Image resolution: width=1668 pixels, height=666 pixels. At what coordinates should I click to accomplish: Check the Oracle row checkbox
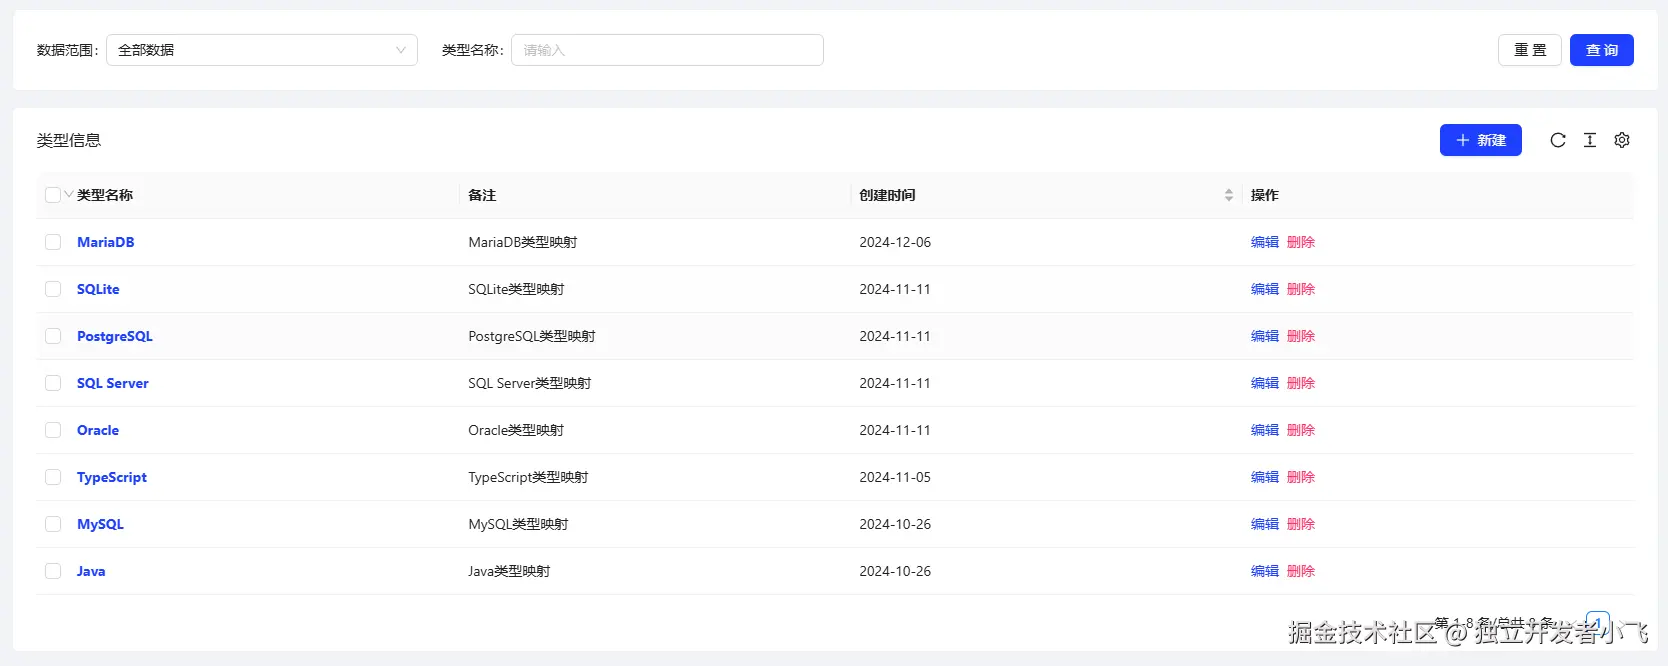(x=53, y=430)
